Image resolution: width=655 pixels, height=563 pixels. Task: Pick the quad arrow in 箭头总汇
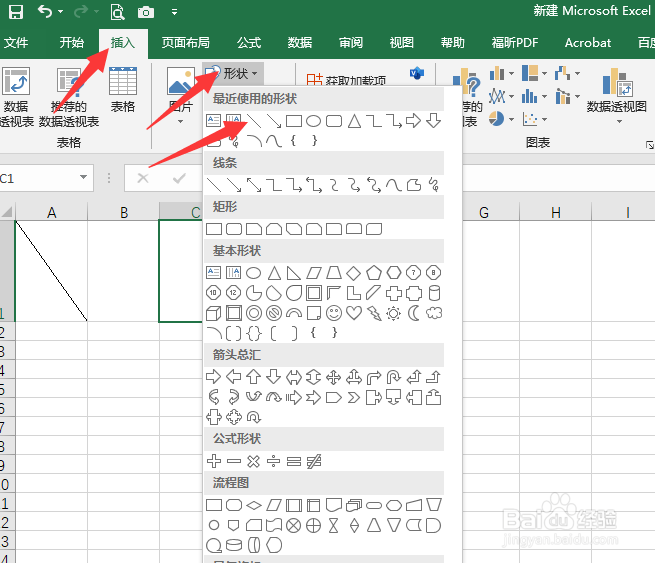333,377
